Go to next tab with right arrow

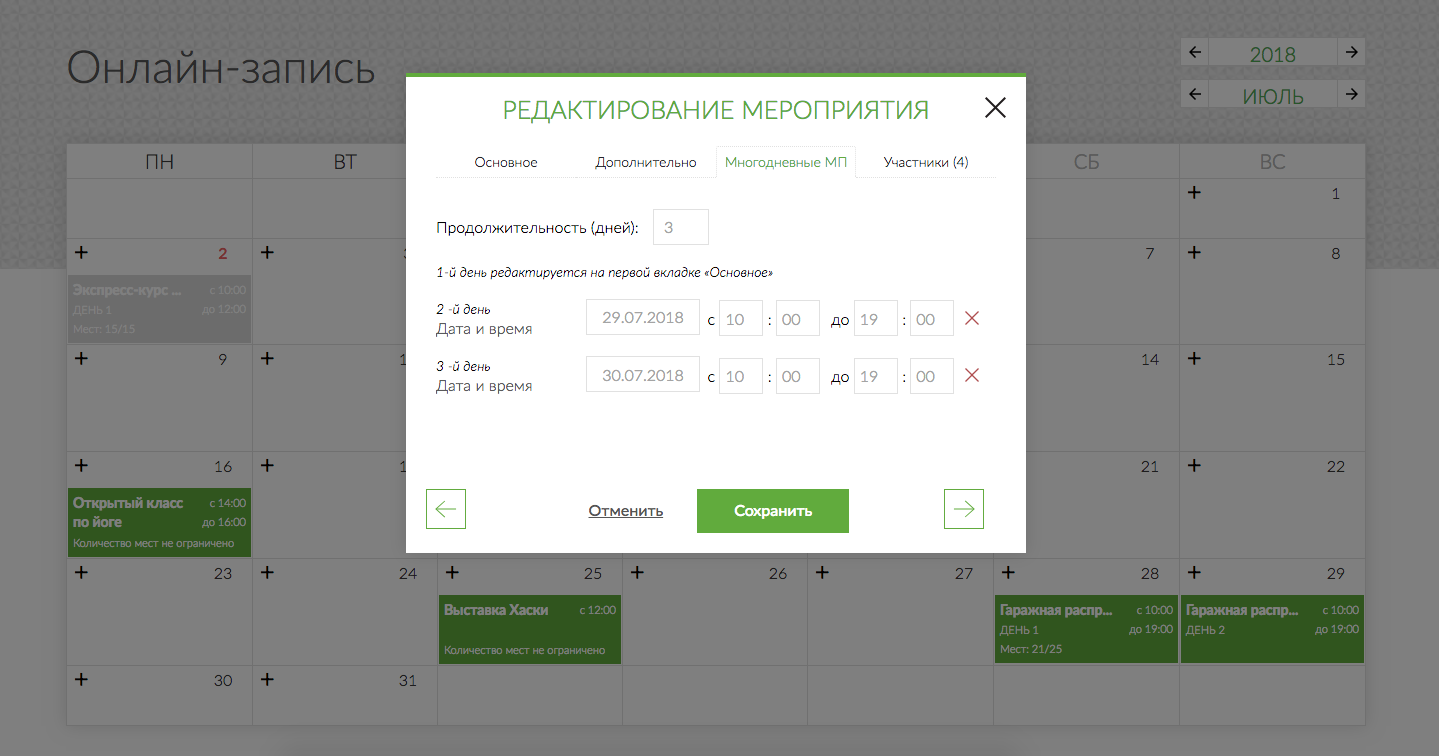pyautogui.click(x=963, y=509)
